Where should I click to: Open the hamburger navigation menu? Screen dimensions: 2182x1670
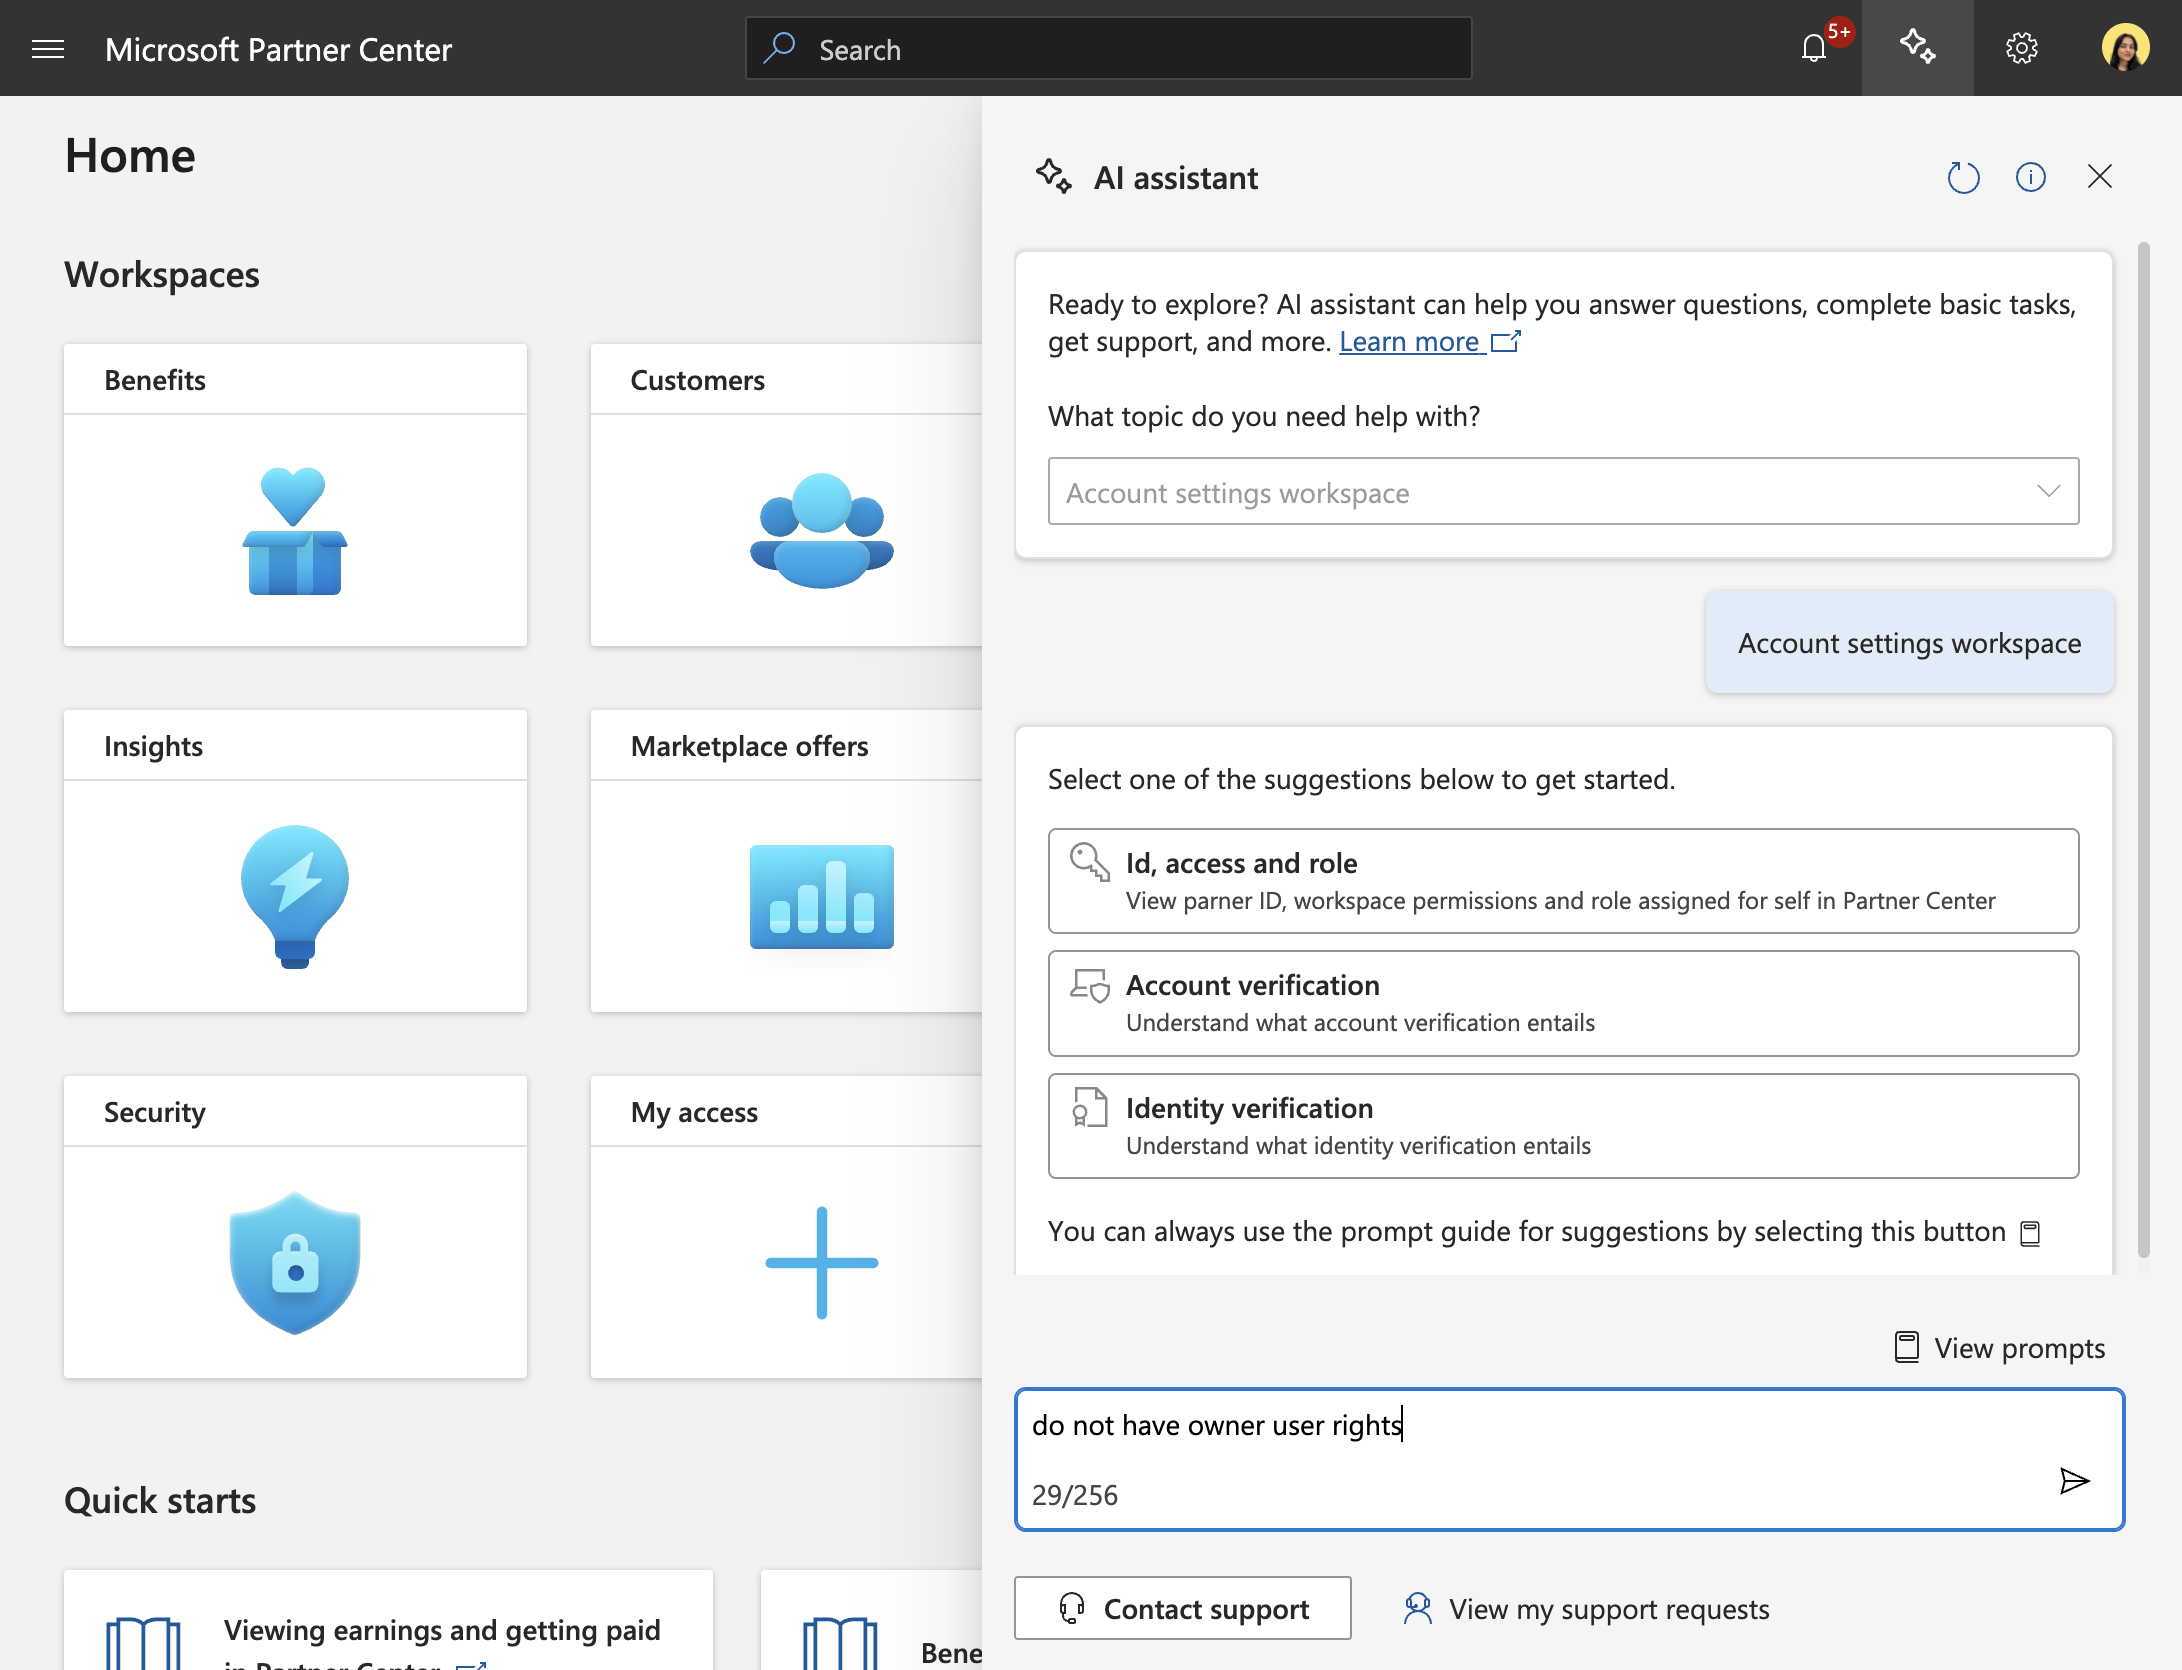tap(48, 49)
